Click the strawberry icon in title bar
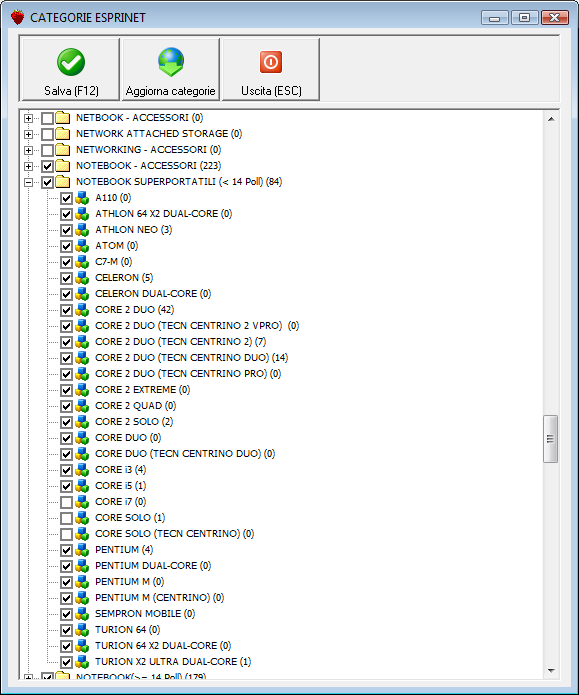The image size is (579, 695). 17,17
